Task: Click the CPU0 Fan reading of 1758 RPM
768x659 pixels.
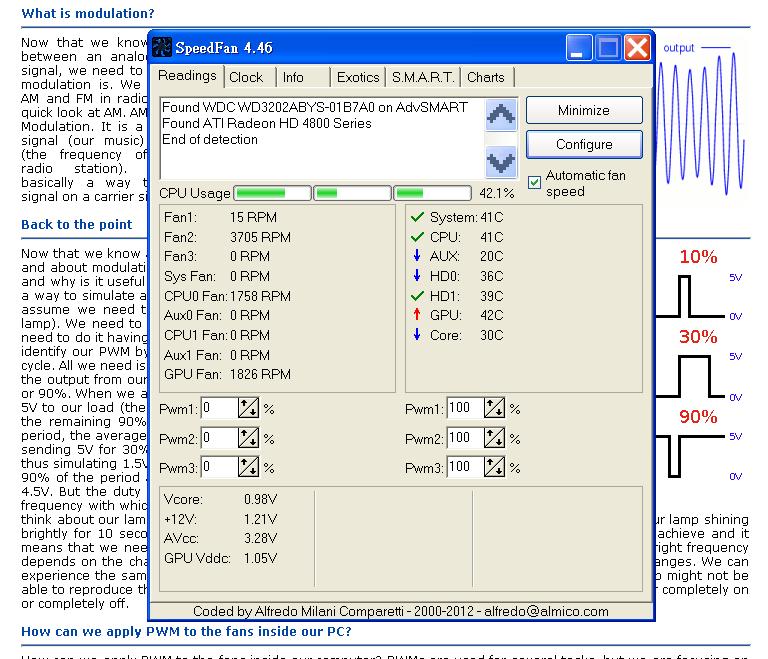Action: 260,296
